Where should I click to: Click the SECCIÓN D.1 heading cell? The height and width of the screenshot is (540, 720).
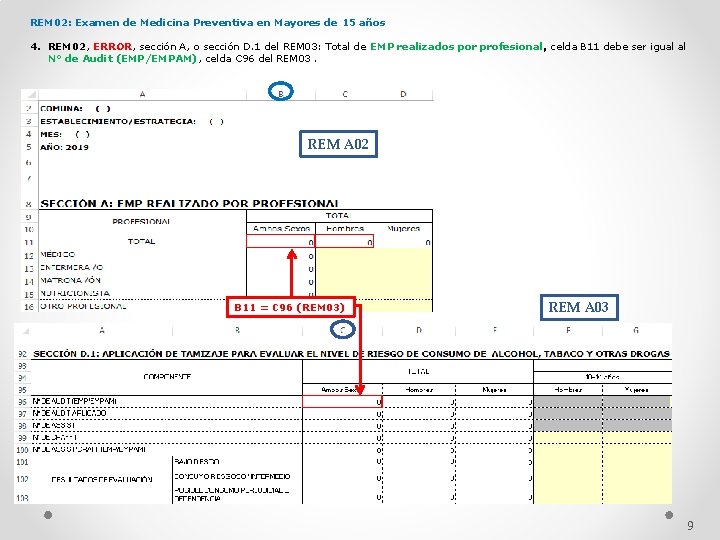coord(351,354)
